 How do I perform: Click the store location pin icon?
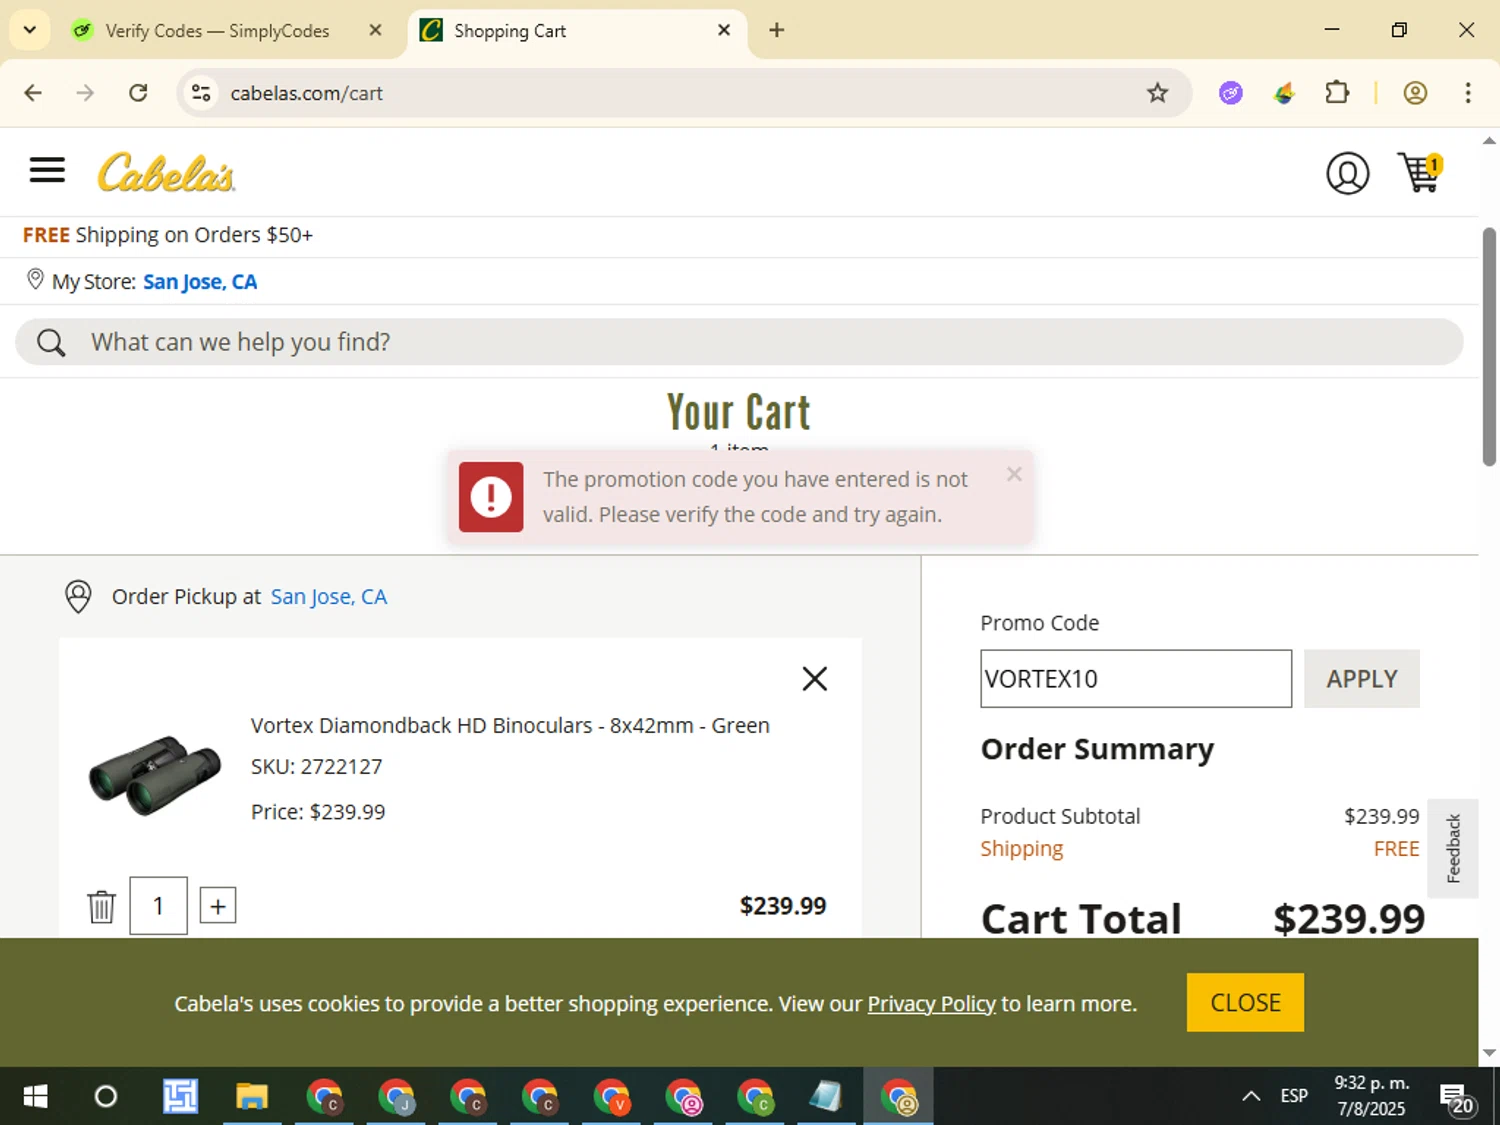click(x=35, y=280)
